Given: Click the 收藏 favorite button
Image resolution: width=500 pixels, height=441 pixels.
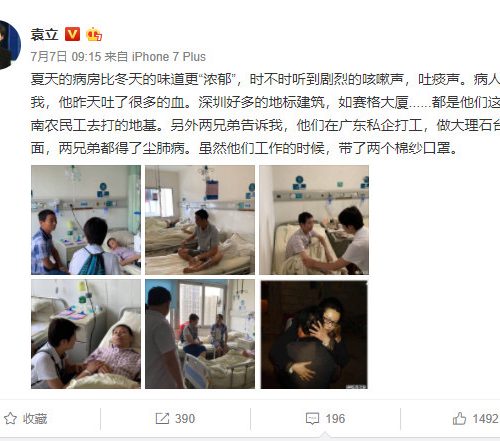Looking at the screenshot, I should (35, 419).
